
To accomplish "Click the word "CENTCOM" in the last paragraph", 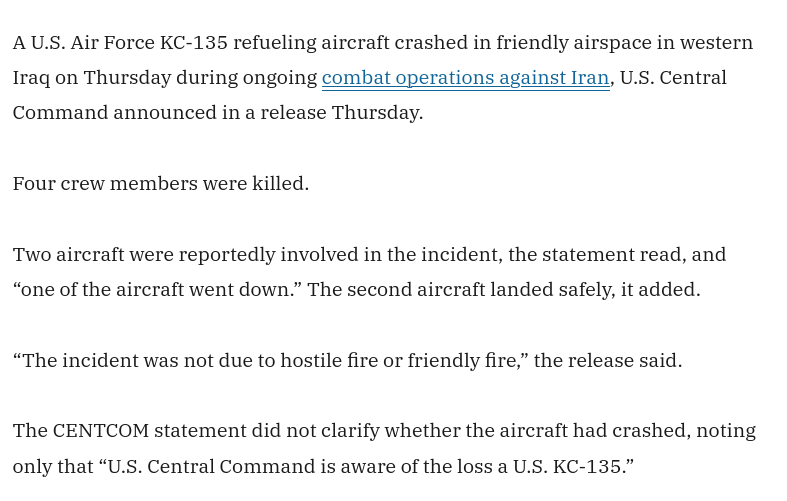I will tap(100, 431).
